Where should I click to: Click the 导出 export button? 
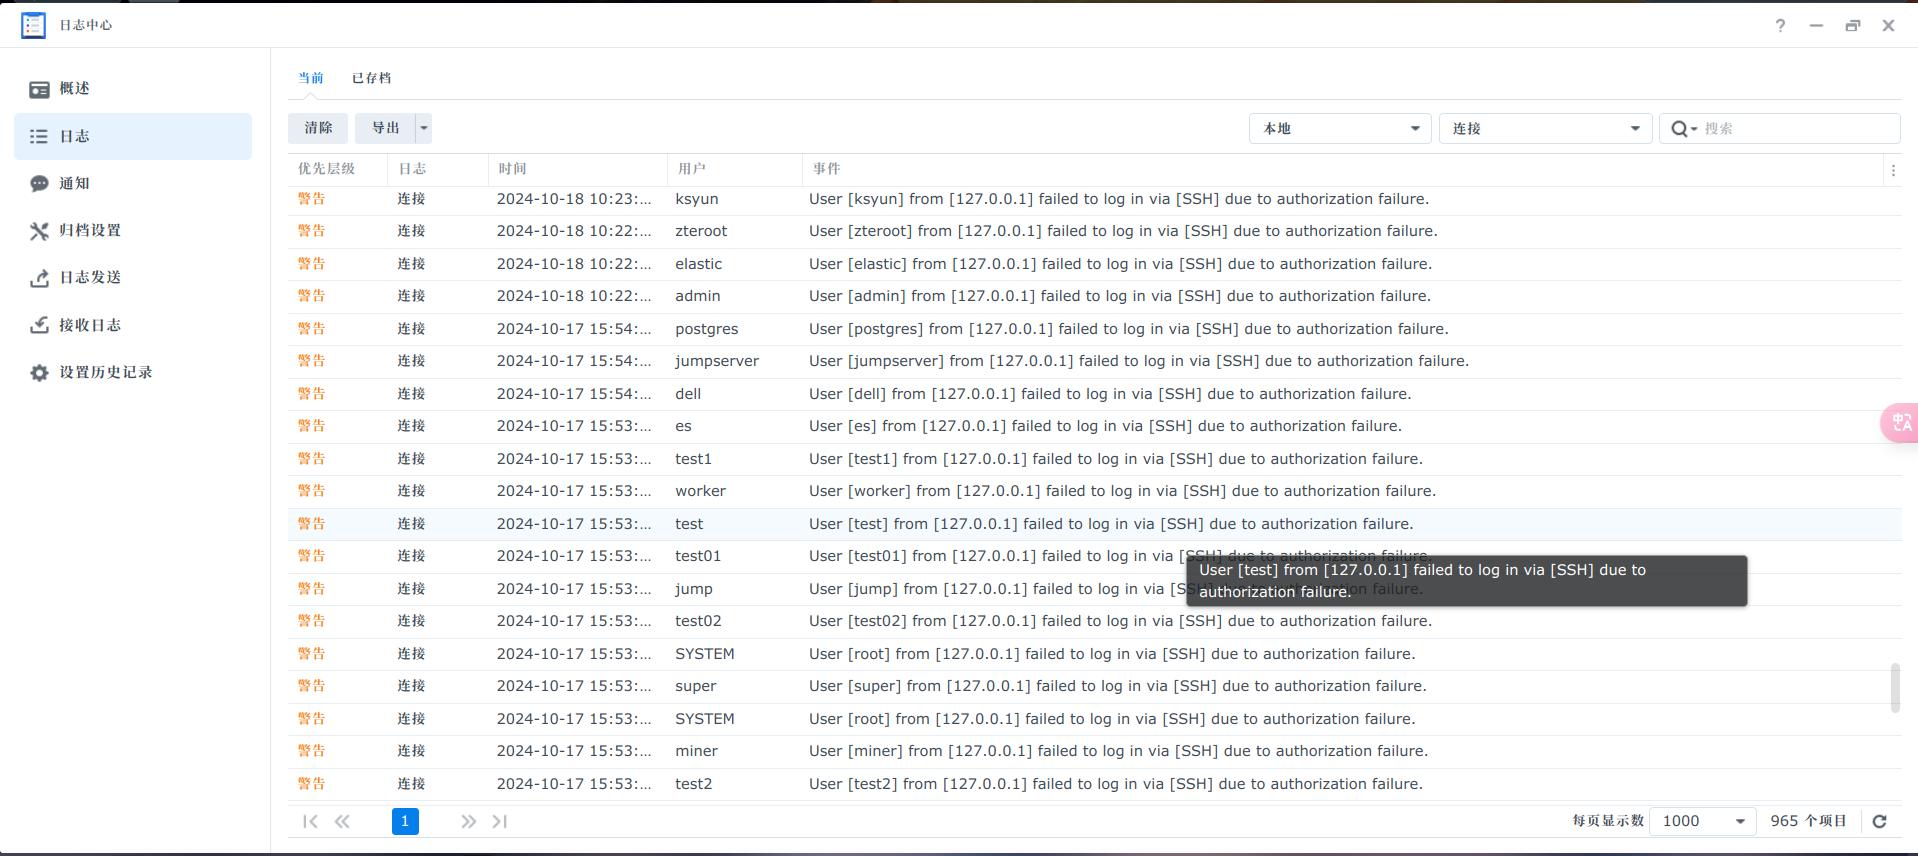coord(385,128)
